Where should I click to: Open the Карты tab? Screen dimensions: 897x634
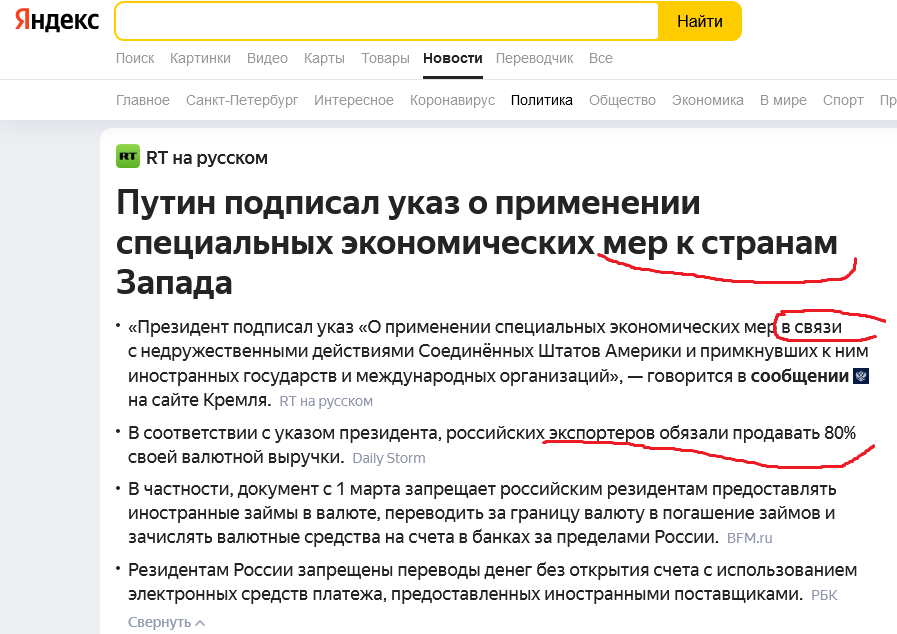pos(324,58)
